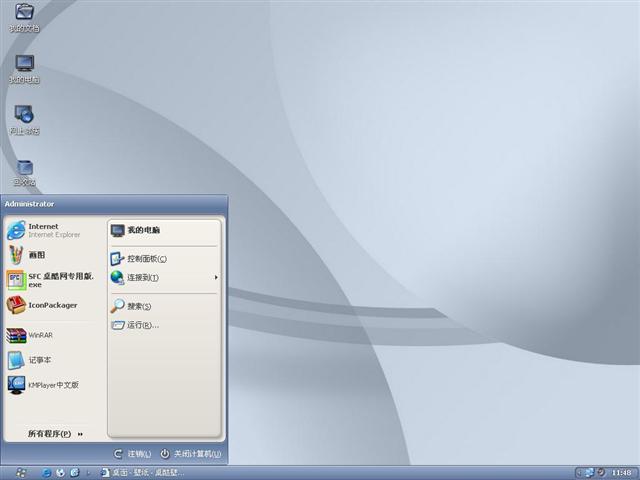Launch Internet Explorer from the Start menu
Screen dimensions: 640x480
55,230
